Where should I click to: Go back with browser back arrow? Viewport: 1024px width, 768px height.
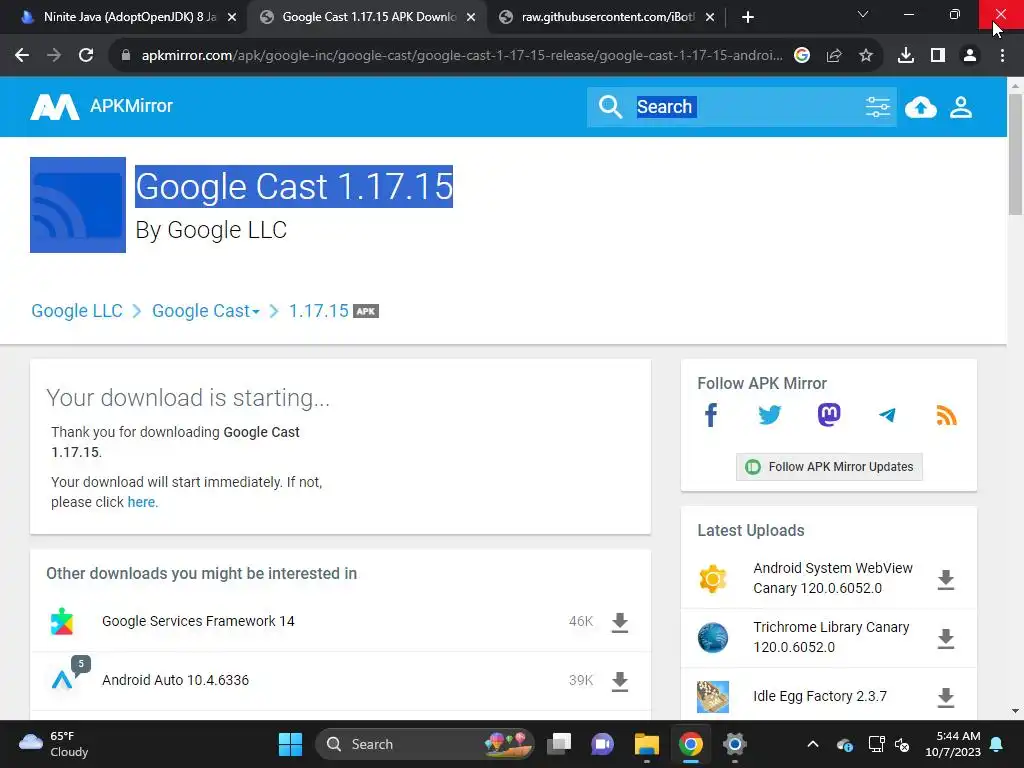[x=22, y=56]
